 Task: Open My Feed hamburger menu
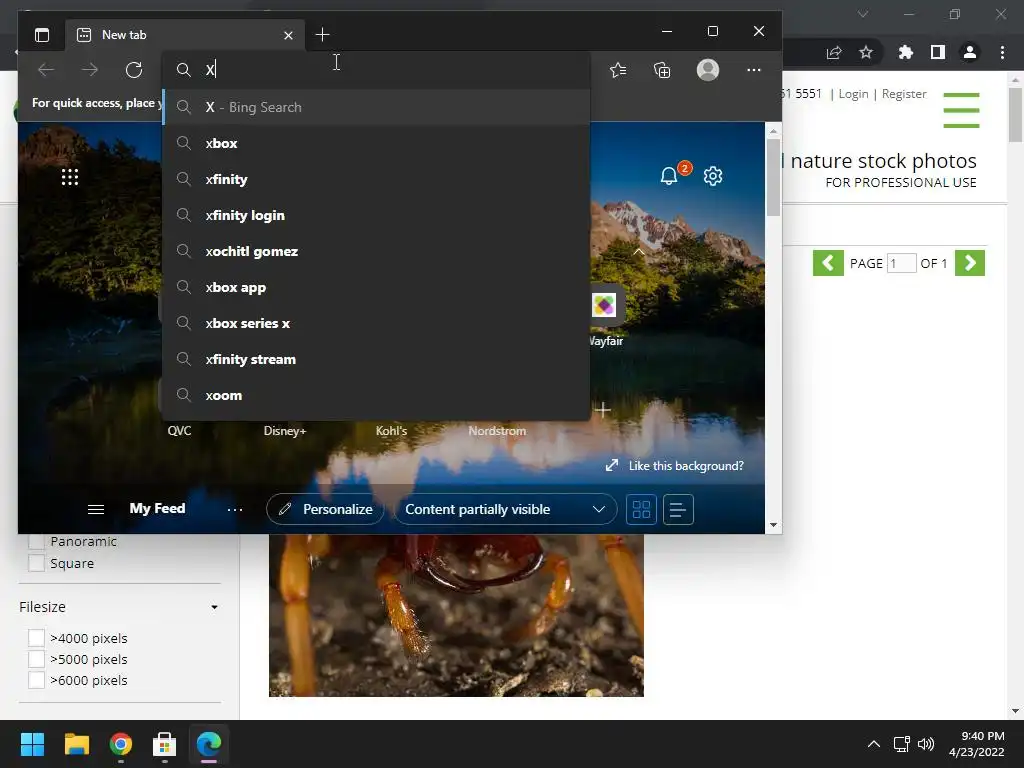click(96, 509)
